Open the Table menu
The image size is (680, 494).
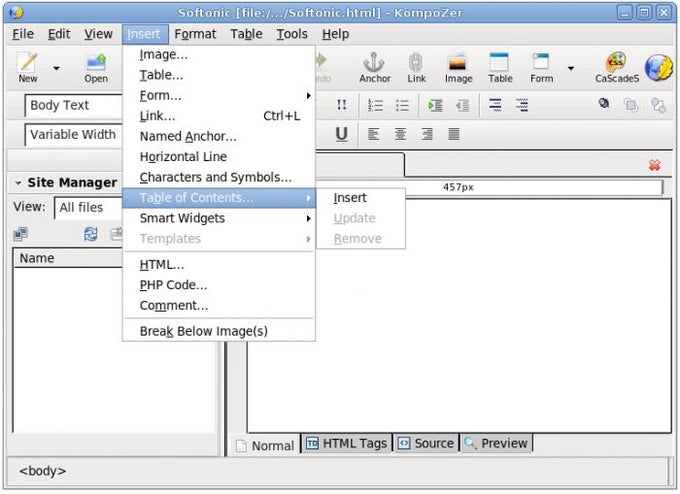click(x=246, y=34)
